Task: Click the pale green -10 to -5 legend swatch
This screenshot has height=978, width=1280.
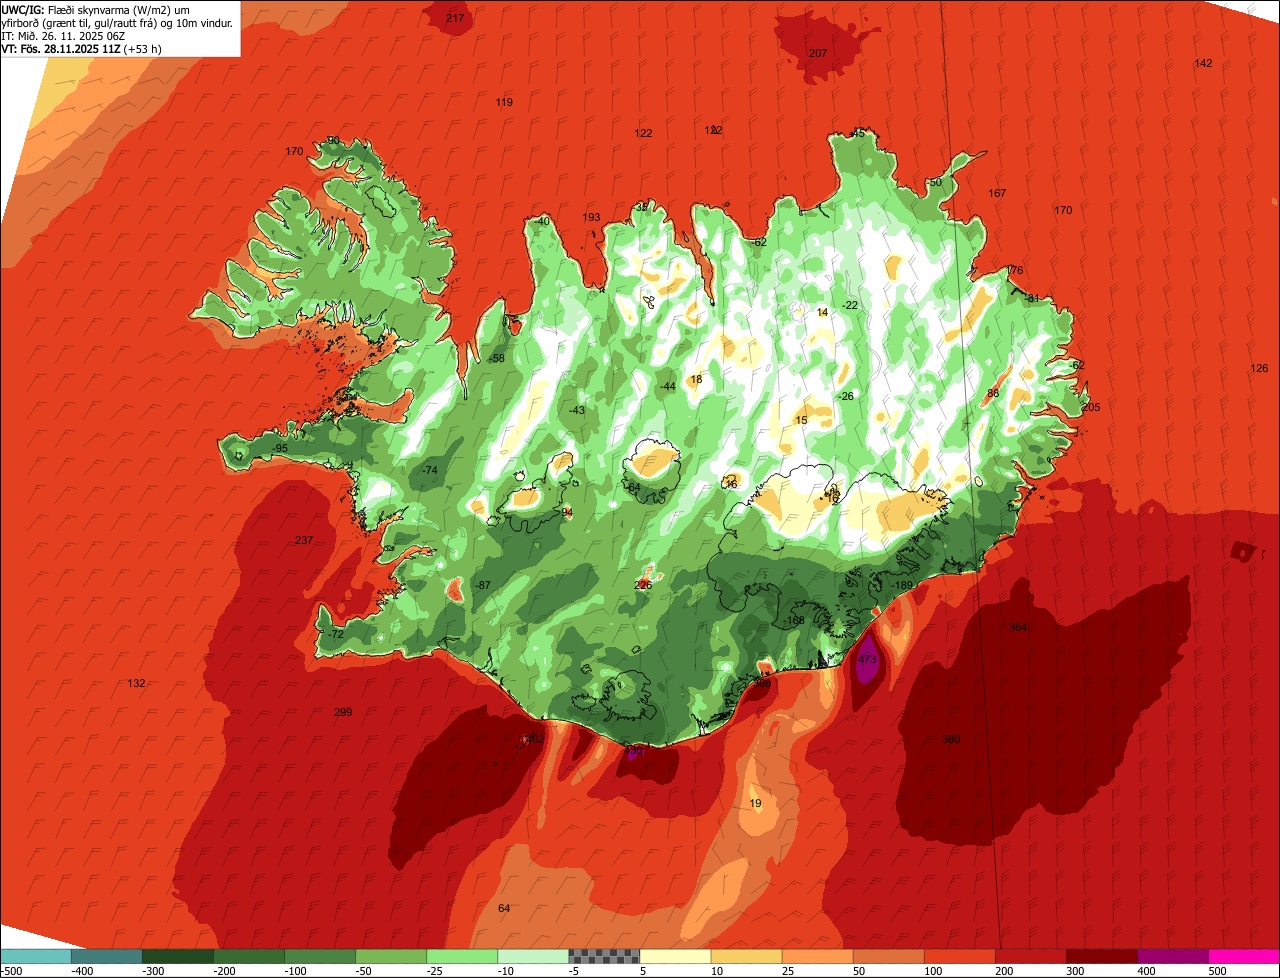Action: [532, 956]
